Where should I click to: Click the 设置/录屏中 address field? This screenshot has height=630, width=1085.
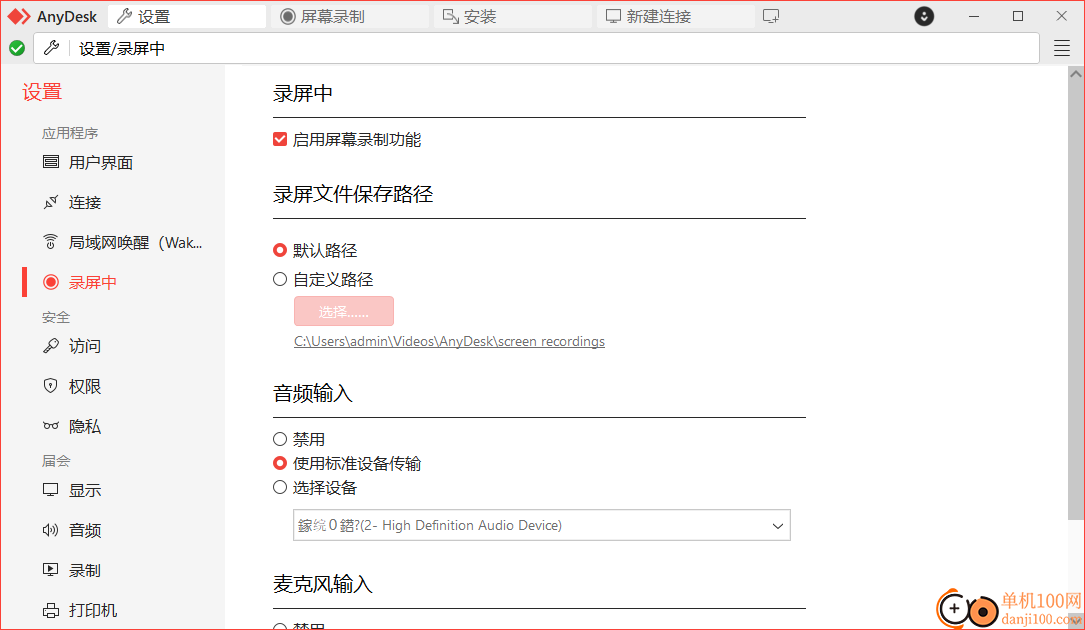(x=536, y=48)
